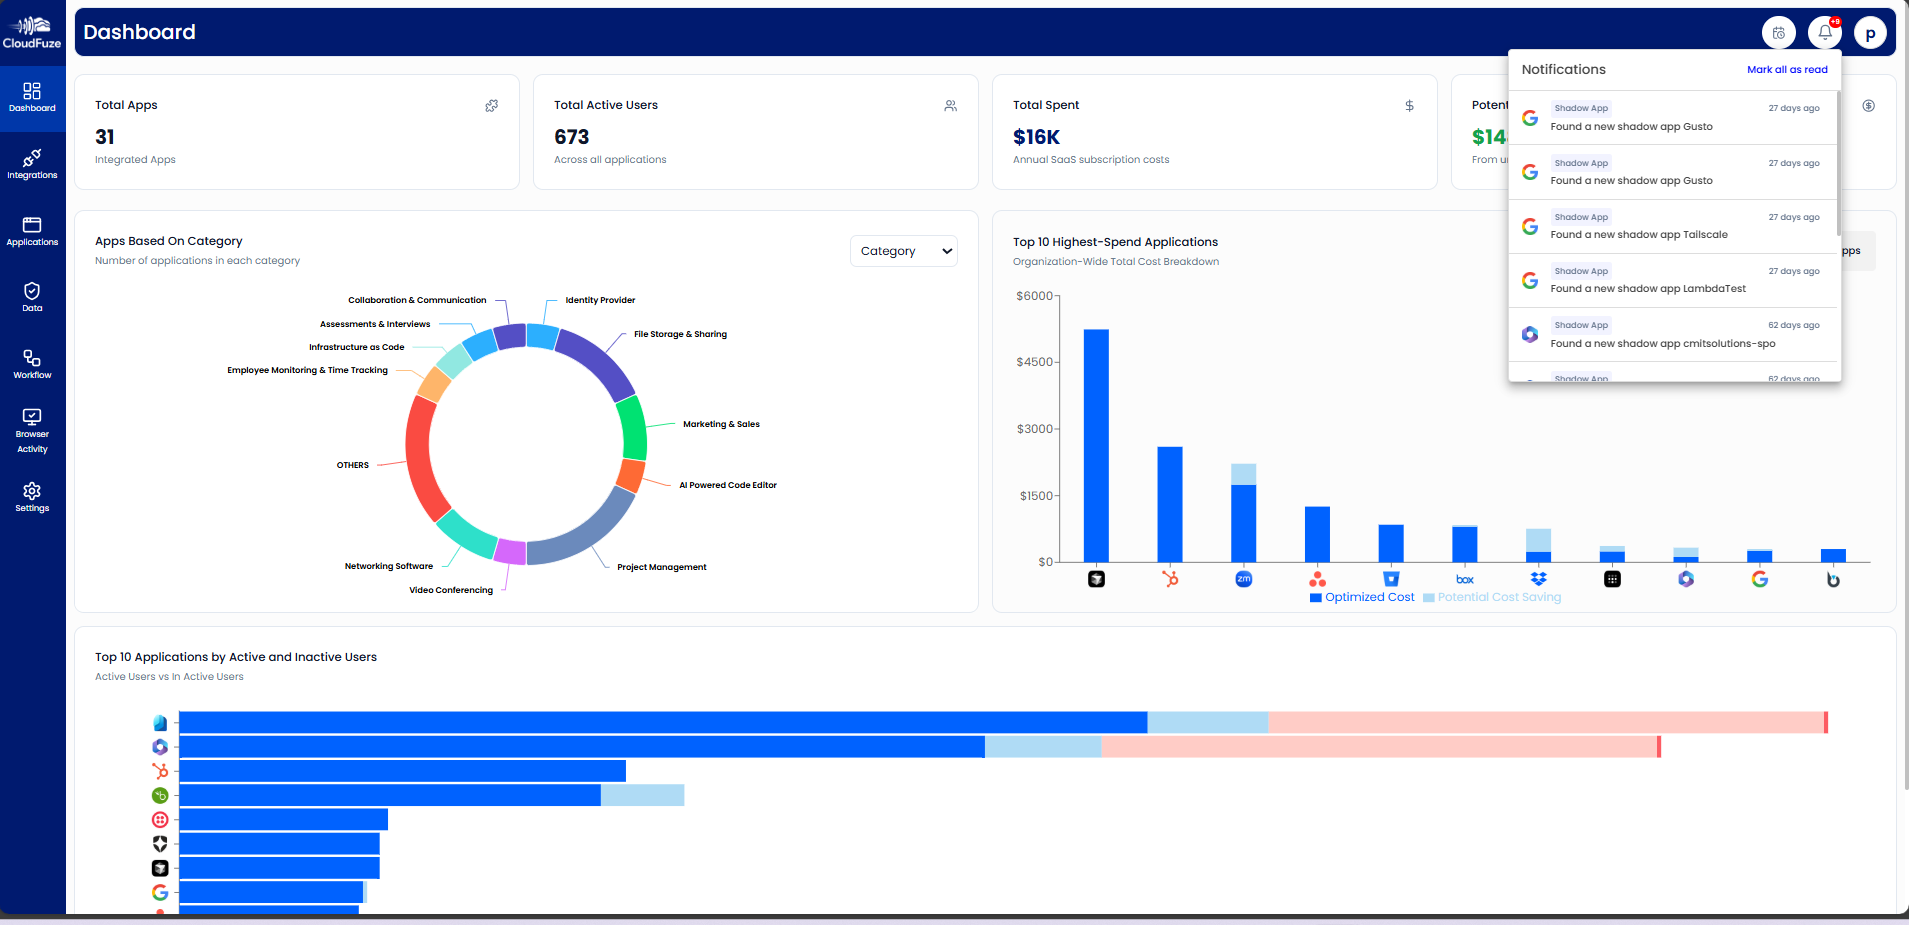Open the Workflow sidebar section
The height and width of the screenshot is (925, 1909).
click(32, 364)
